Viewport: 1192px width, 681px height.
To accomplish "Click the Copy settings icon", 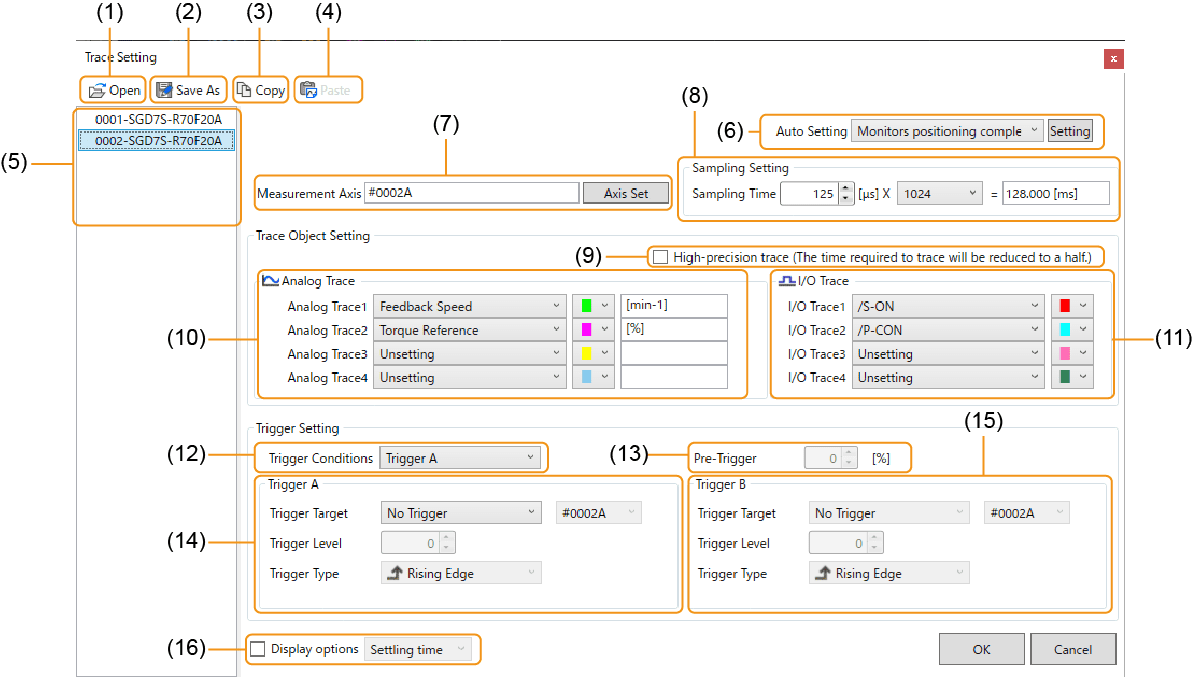I will pos(244,90).
